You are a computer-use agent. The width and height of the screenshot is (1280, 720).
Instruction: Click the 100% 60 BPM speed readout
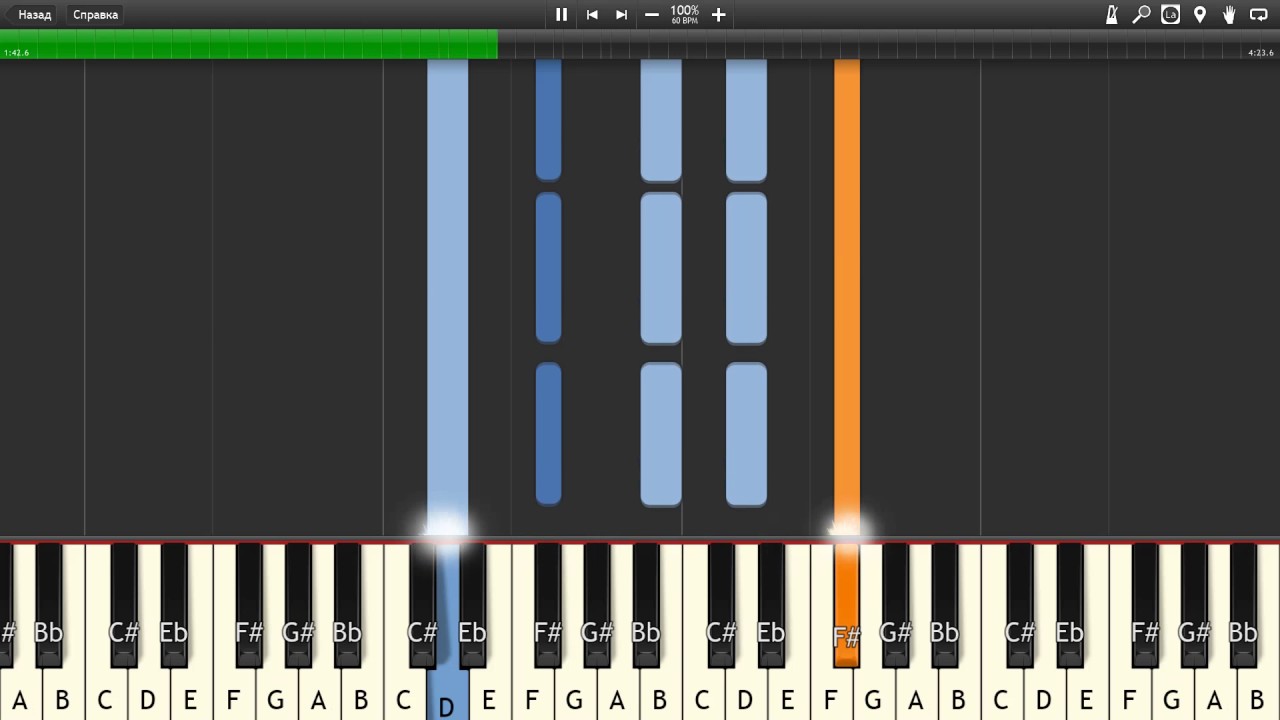(x=685, y=15)
